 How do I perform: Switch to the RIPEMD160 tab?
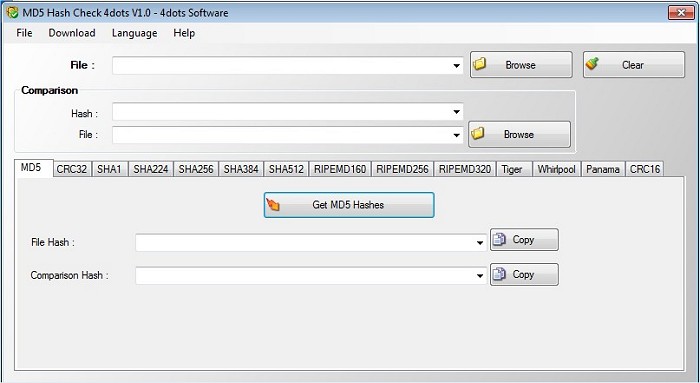340,169
